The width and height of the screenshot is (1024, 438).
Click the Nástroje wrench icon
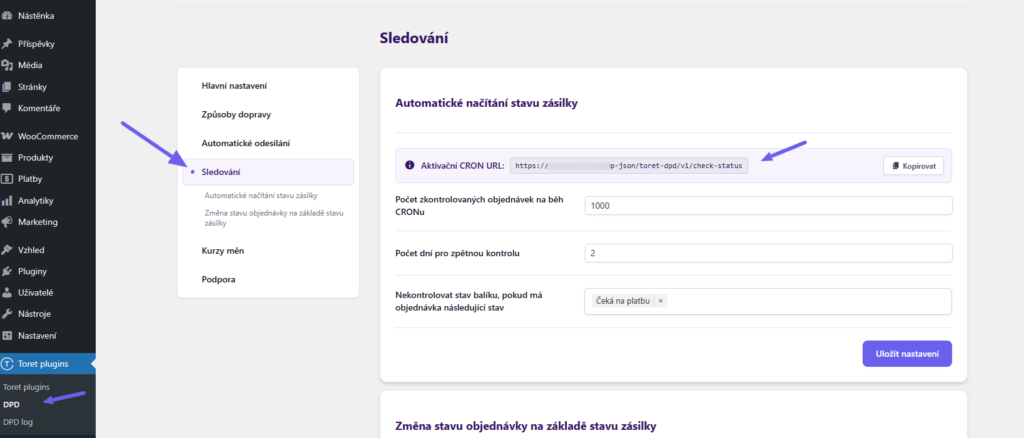point(7,314)
